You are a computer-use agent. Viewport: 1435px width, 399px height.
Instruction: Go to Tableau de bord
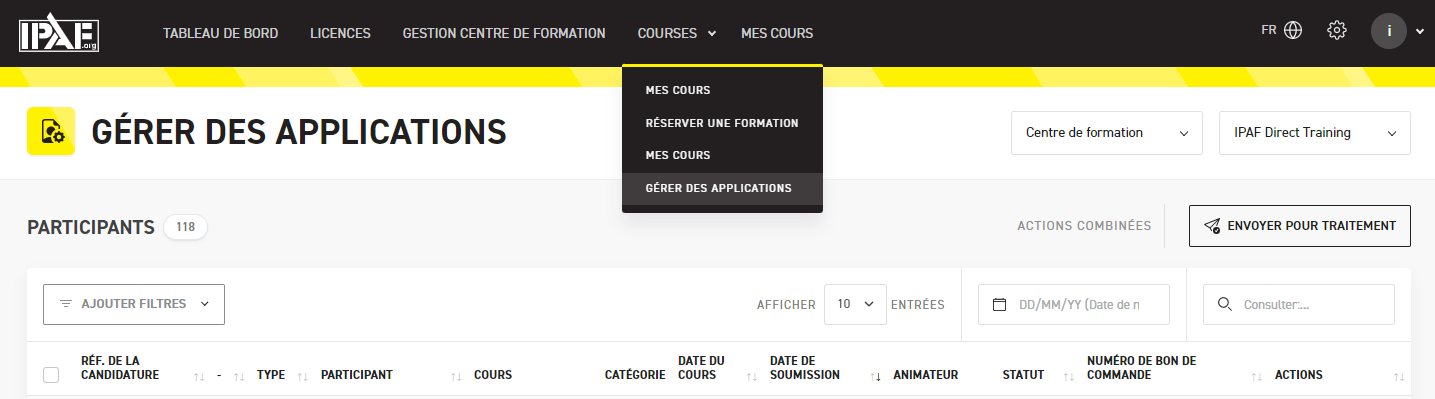click(220, 33)
